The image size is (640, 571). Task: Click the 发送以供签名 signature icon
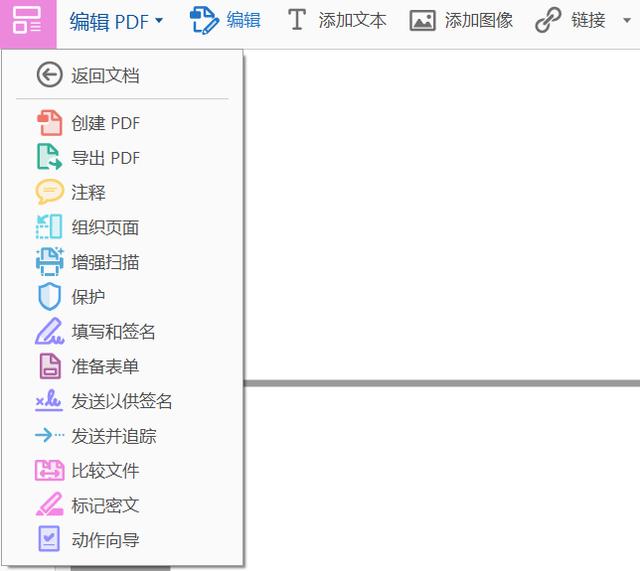[49, 400]
